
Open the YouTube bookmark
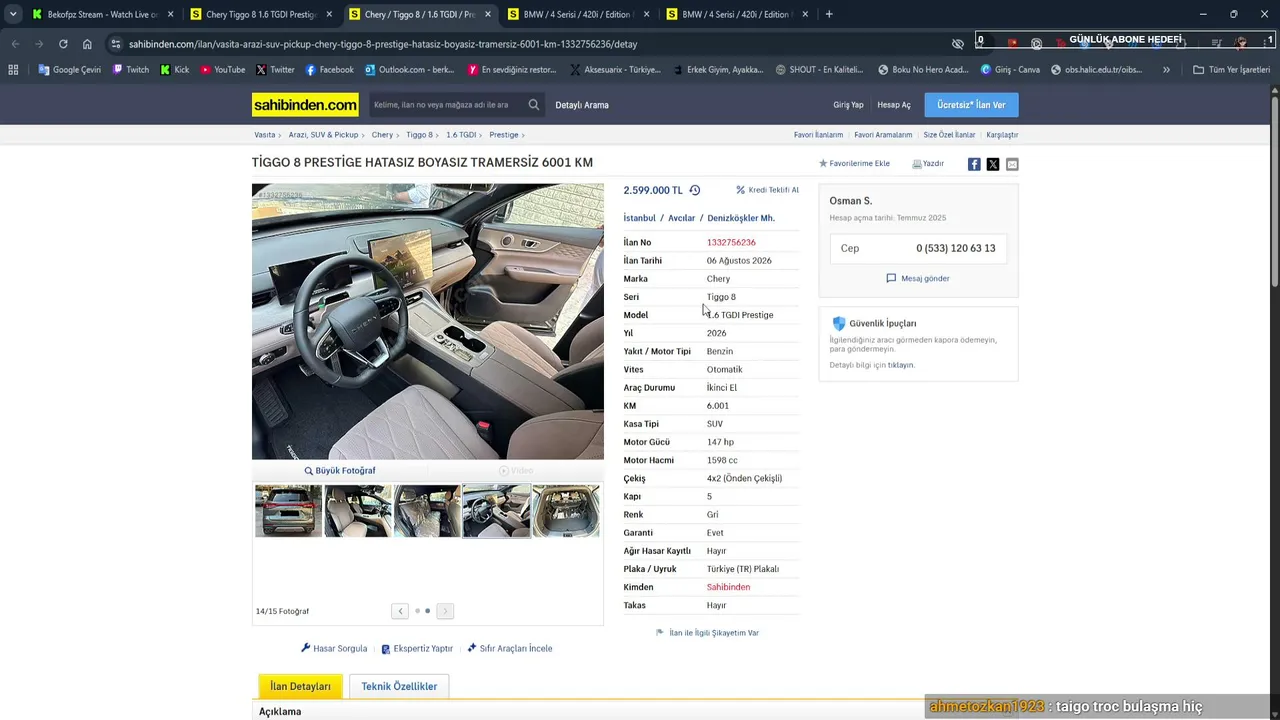[222, 70]
